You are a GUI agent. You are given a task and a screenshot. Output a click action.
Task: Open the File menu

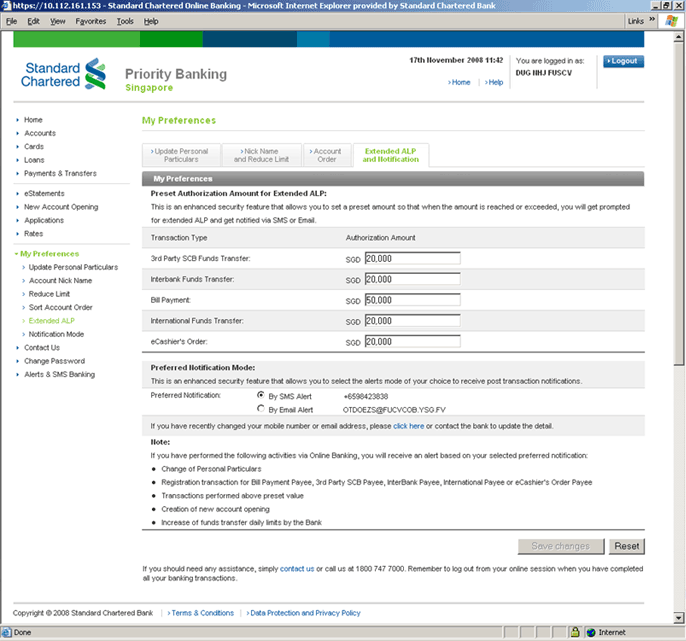(11, 21)
